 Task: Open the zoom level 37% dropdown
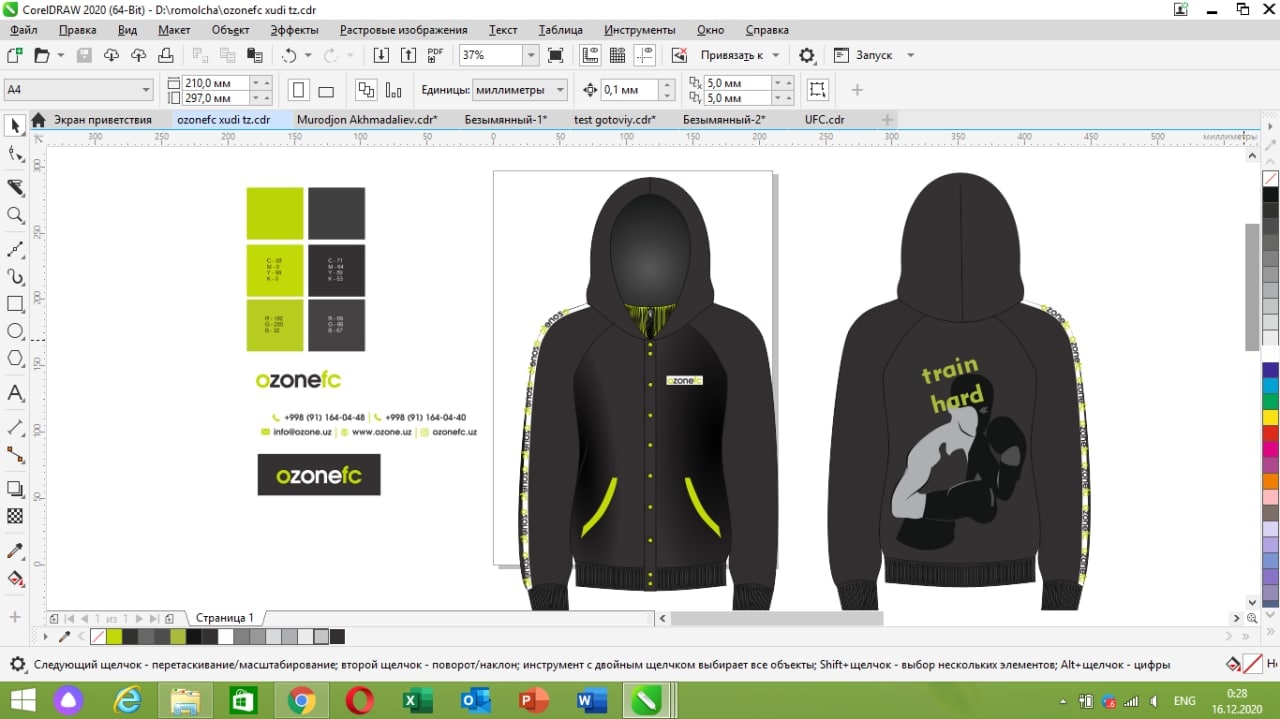coord(531,55)
